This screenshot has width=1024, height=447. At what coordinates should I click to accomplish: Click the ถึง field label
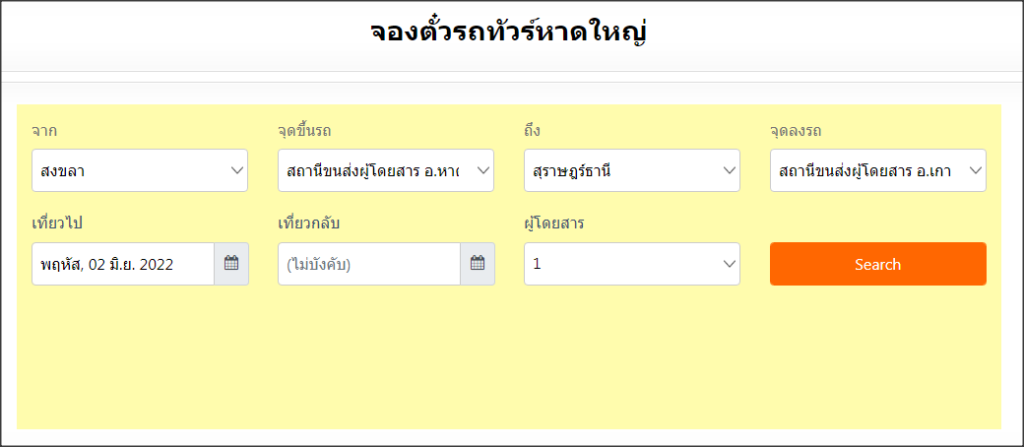click(532, 131)
